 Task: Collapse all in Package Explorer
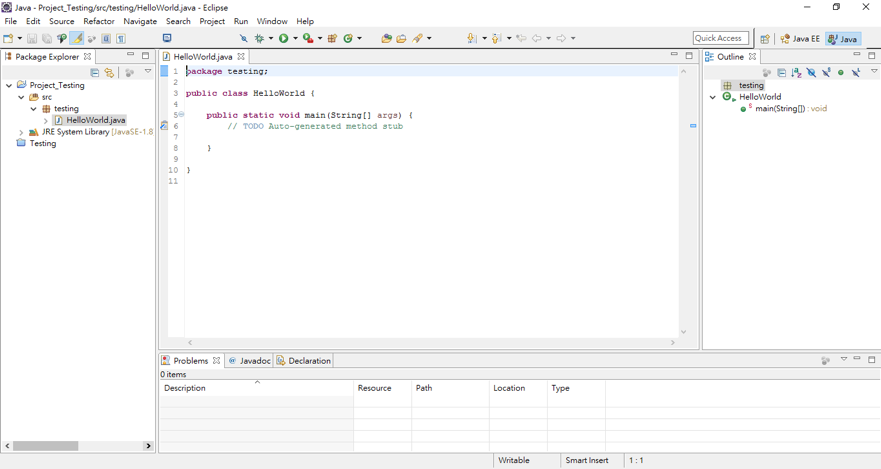[x=95, y=72]
